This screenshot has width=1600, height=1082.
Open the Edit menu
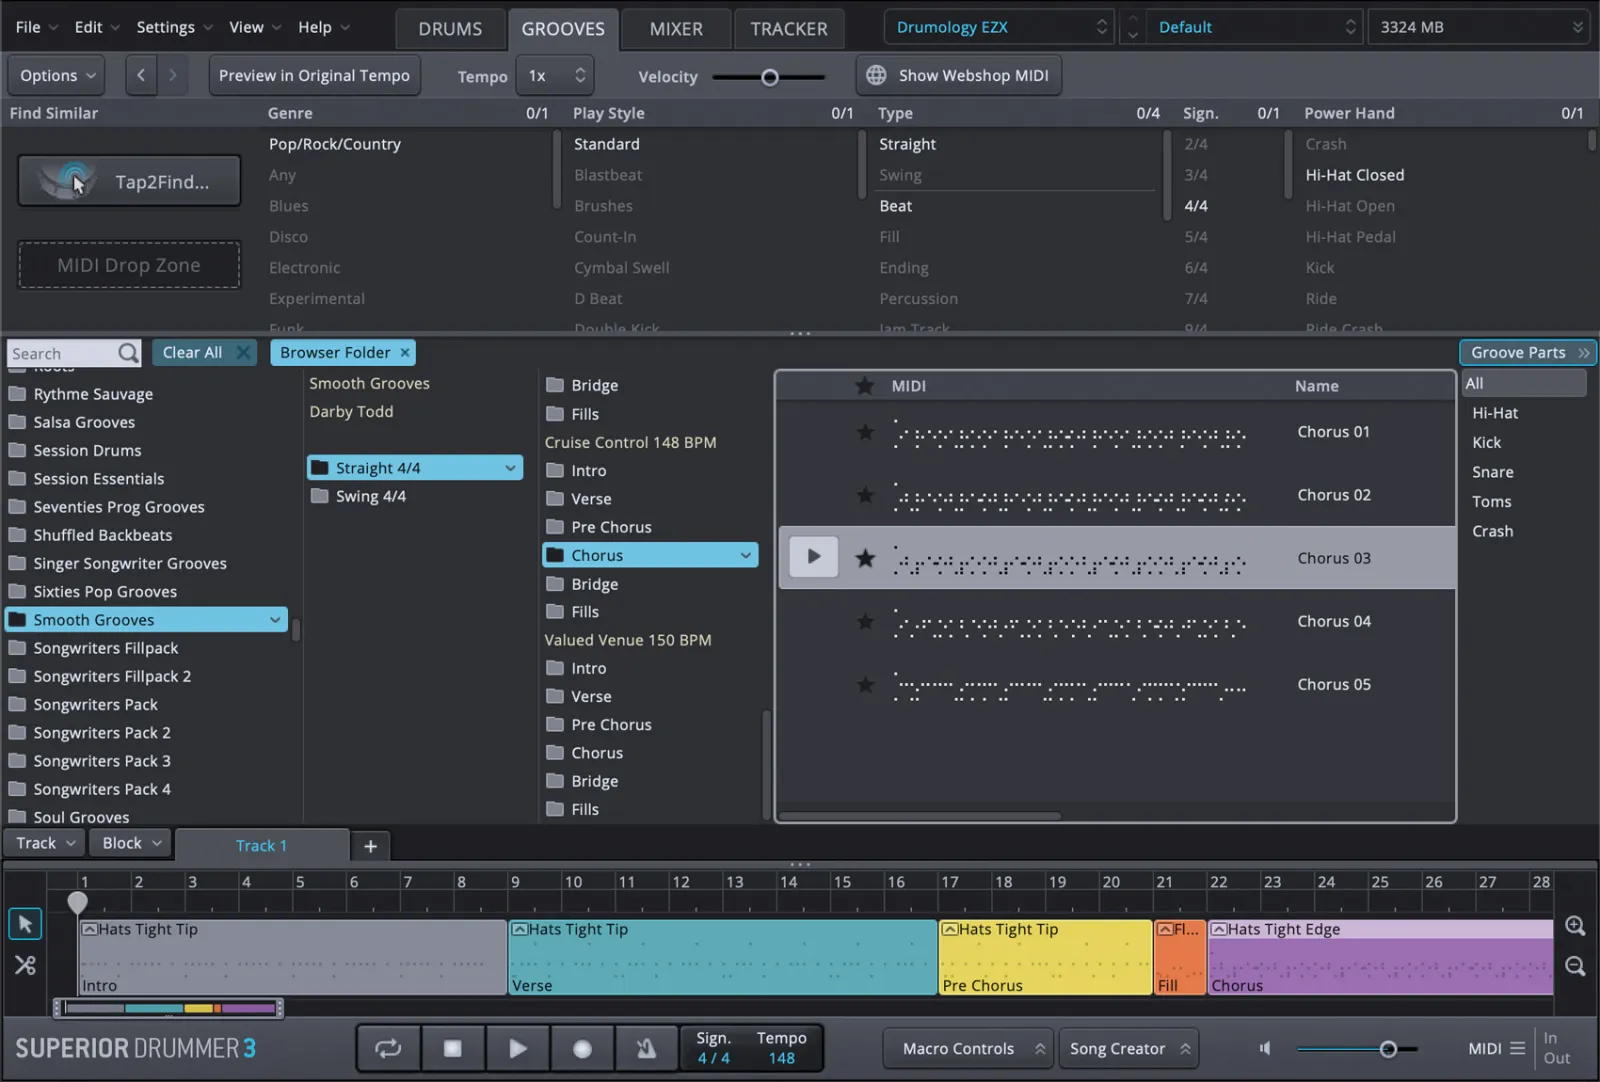pos(96,27)
